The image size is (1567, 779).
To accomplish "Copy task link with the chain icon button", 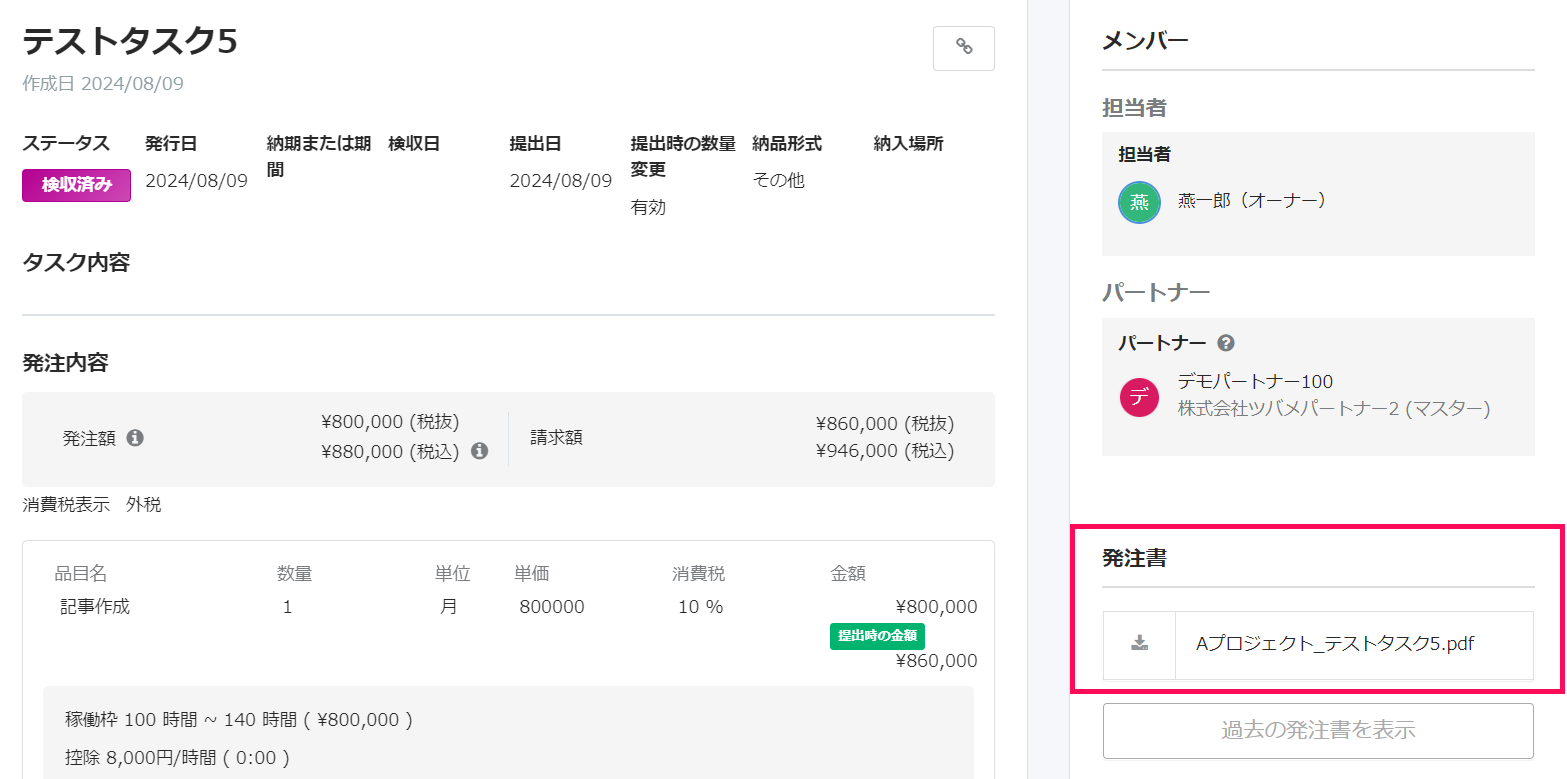I will [x=963, y=48].
